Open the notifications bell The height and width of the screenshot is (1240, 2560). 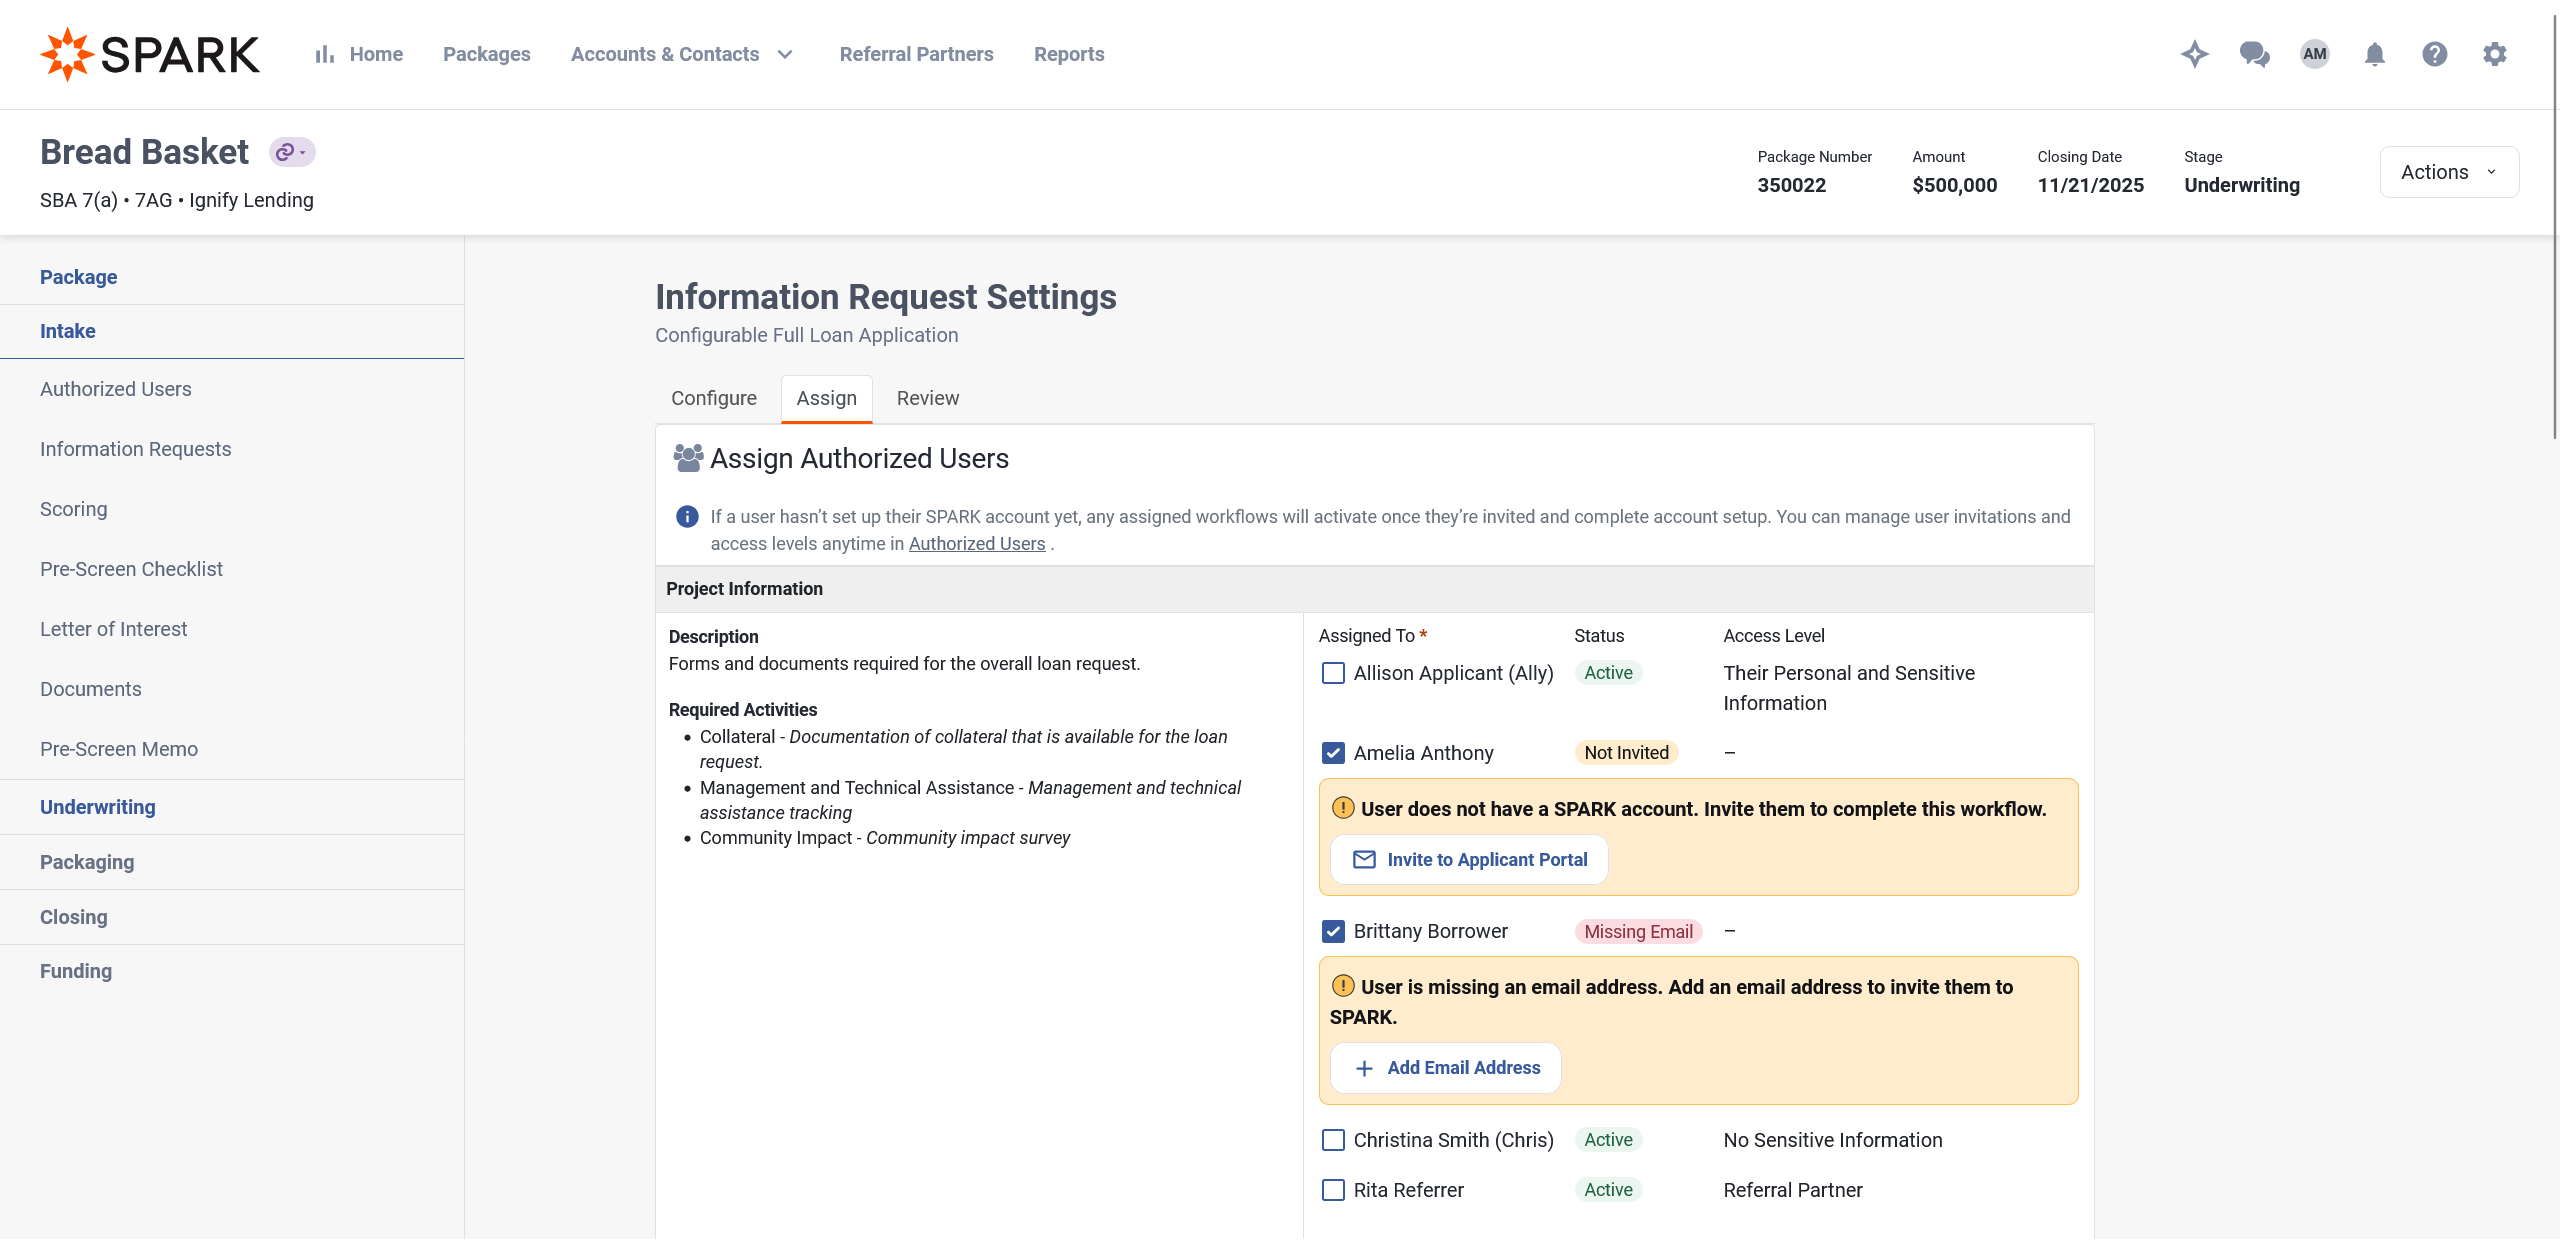coord(2374,54)
